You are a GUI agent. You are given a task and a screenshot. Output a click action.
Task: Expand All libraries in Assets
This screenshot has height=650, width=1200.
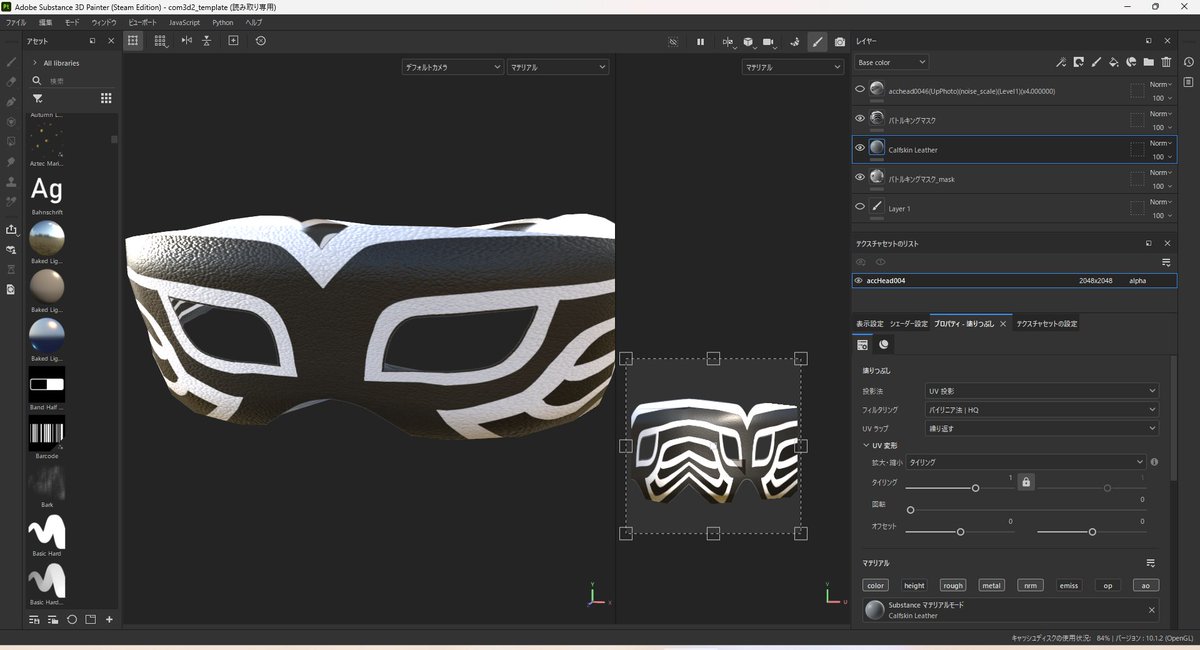coord(35,62)
